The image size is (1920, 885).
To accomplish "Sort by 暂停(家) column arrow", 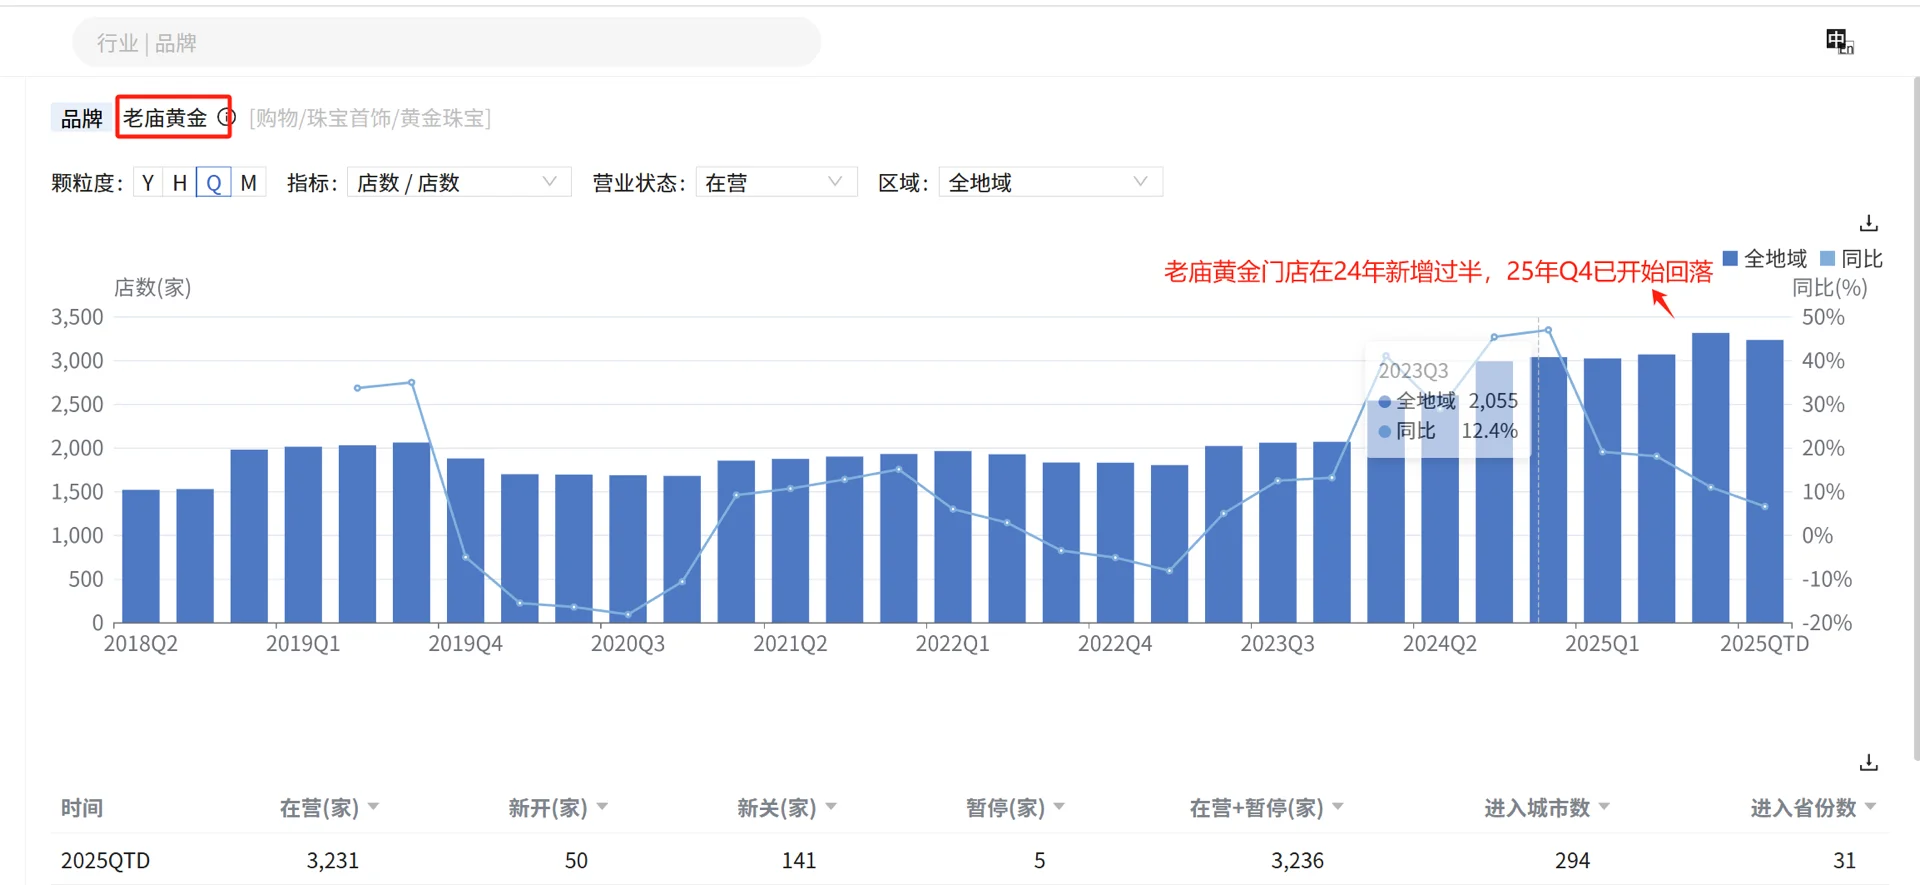I will point(1059,806).
